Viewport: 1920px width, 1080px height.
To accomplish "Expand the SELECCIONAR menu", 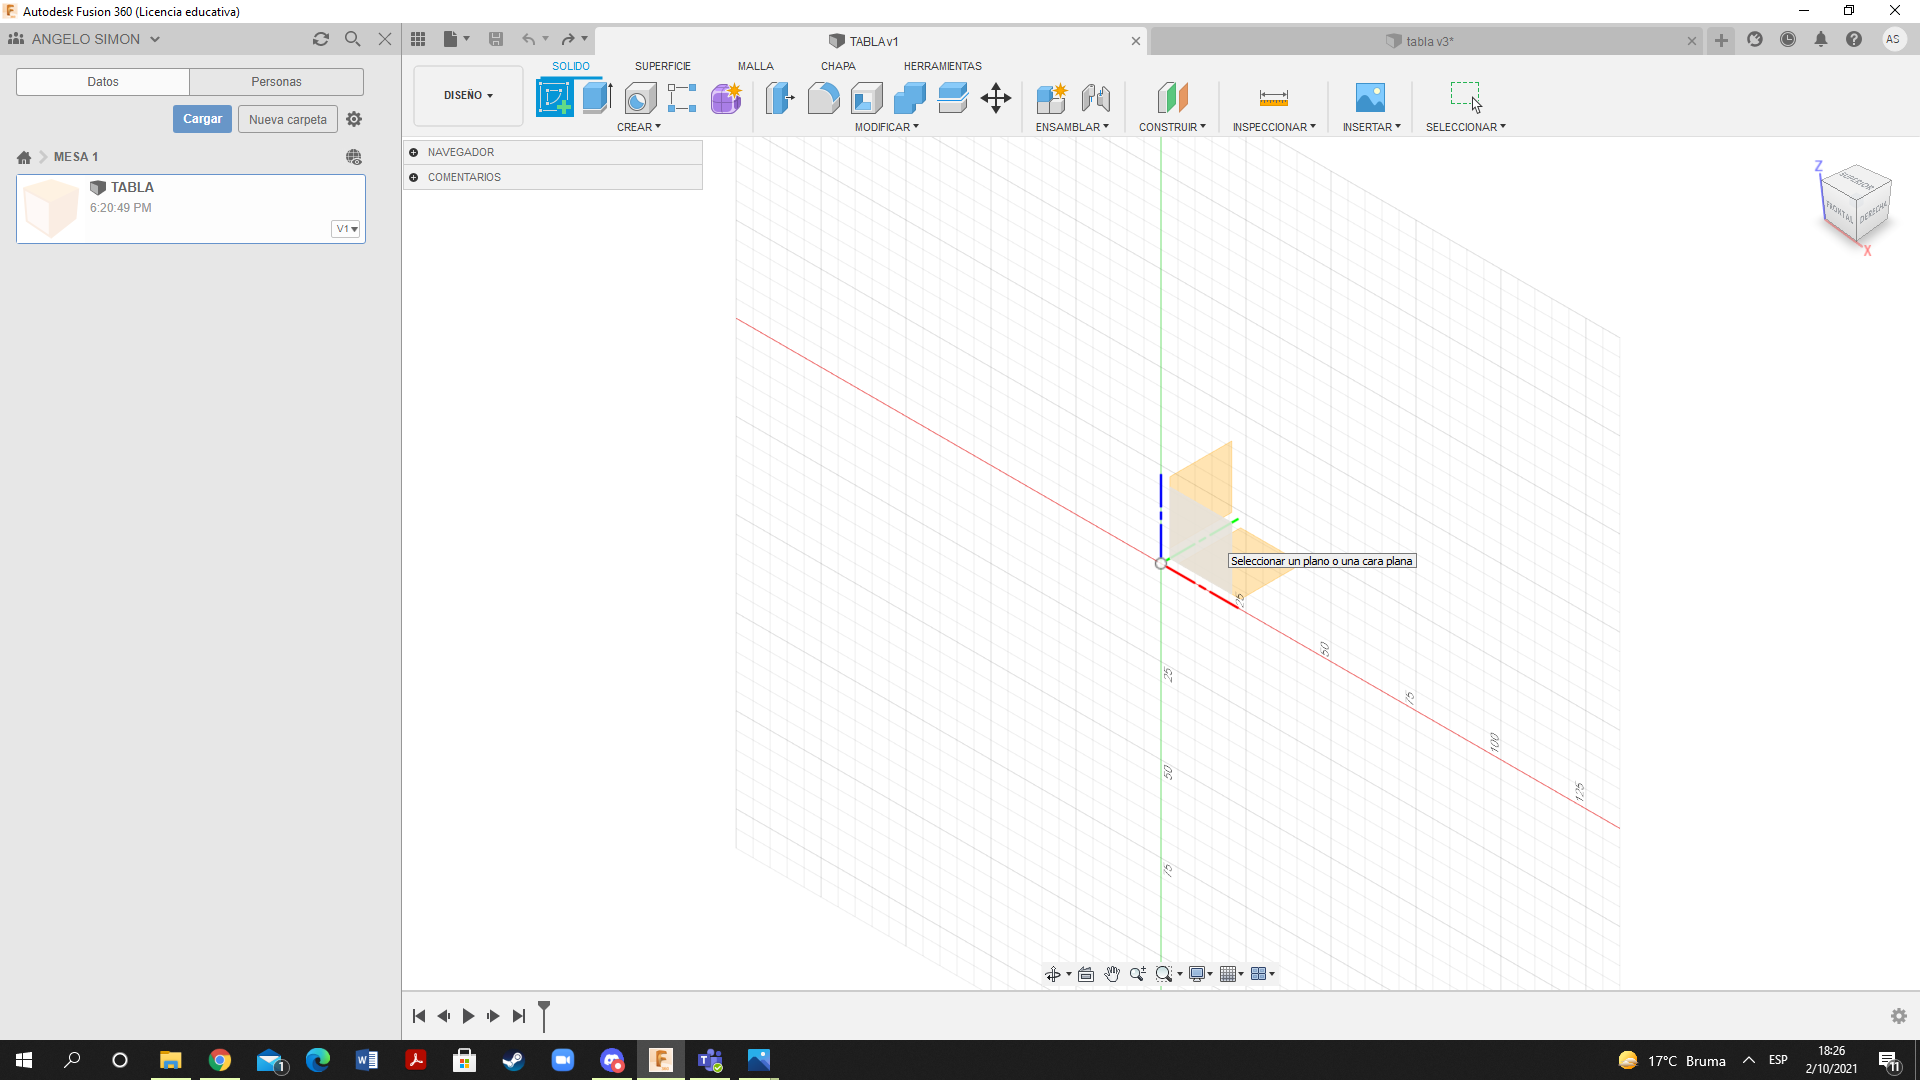I will tap(1465, 127).
